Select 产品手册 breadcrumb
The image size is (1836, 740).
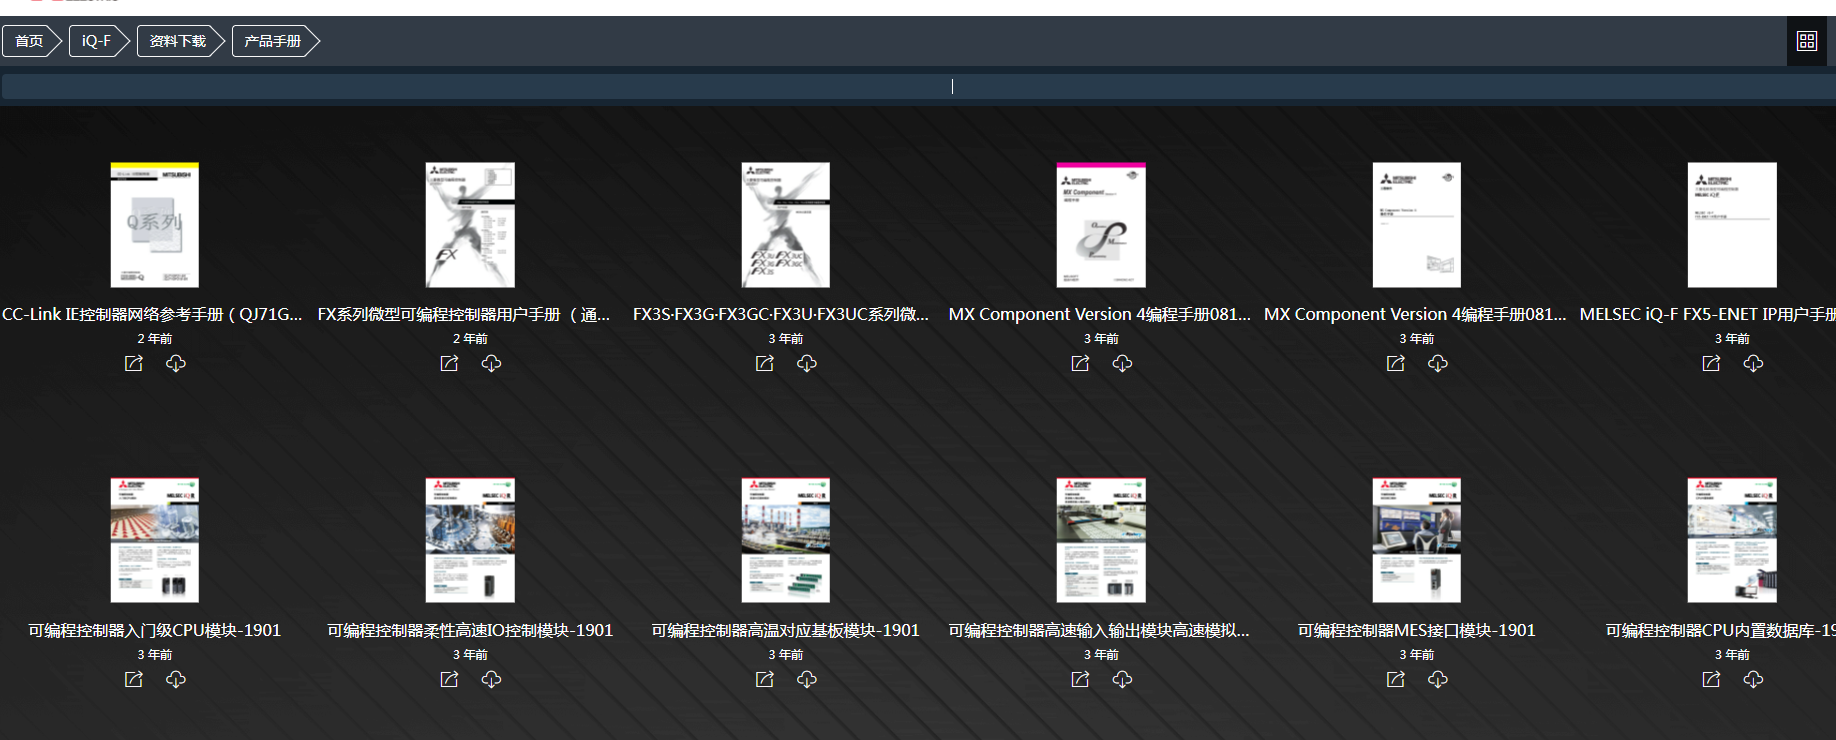click(273, 41)
